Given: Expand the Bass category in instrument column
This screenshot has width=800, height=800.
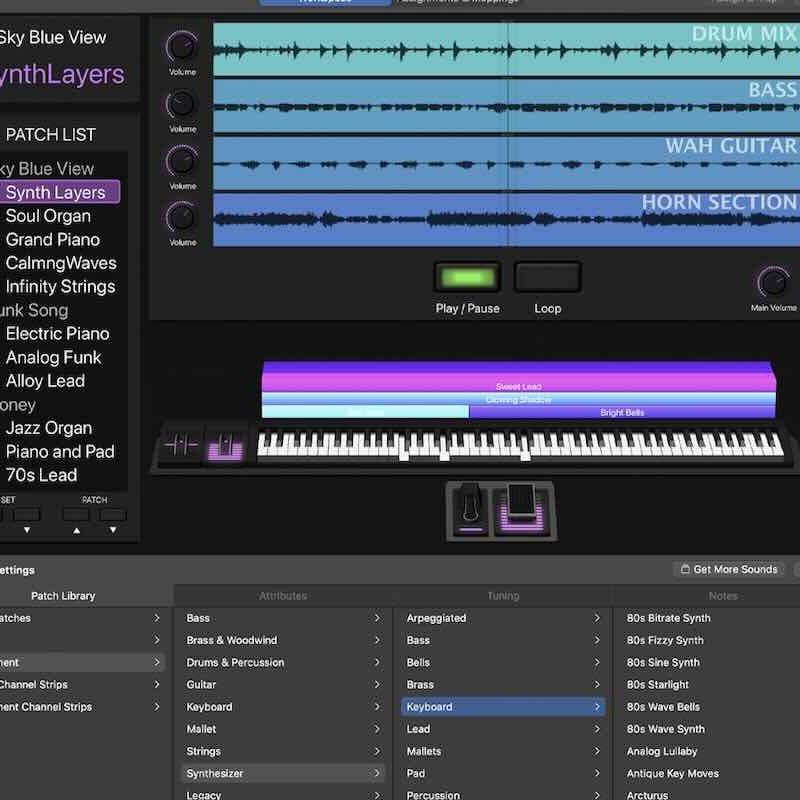Looking at the screenshot, I should tap(283, 618).
